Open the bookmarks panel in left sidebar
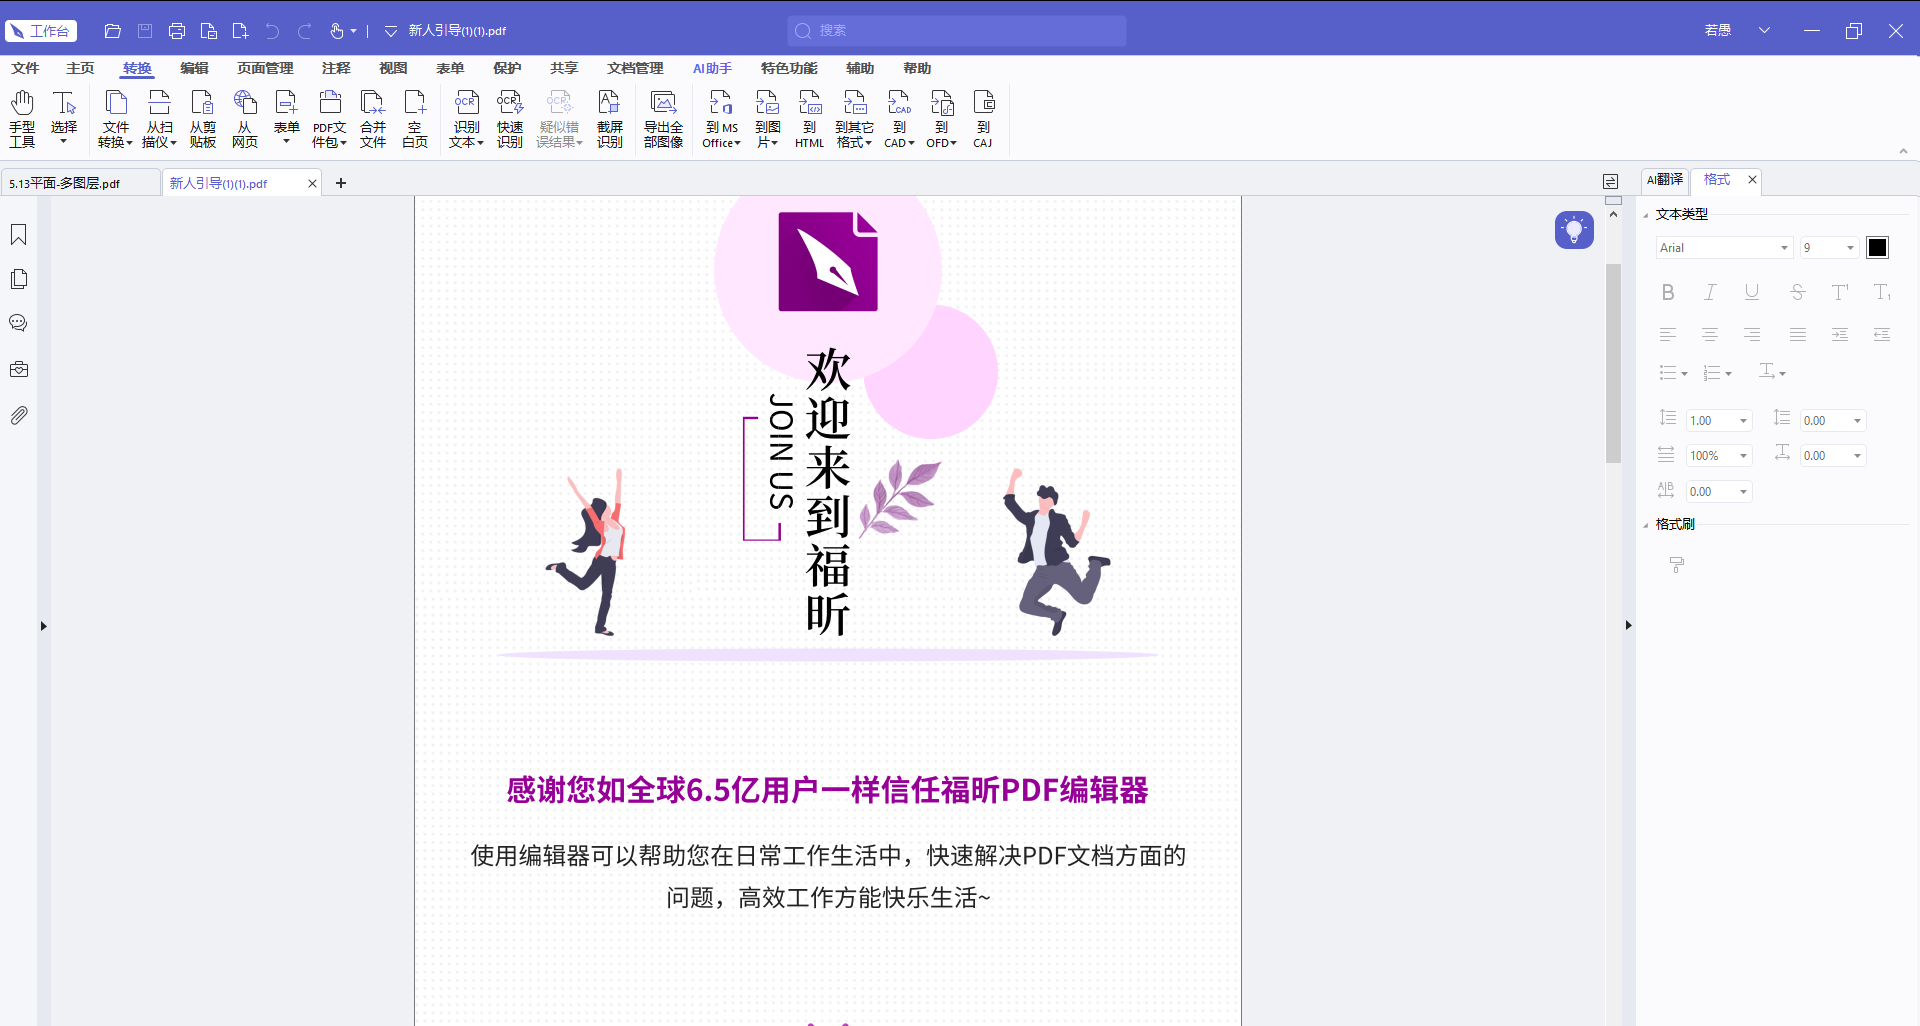 tap(19, 235)
